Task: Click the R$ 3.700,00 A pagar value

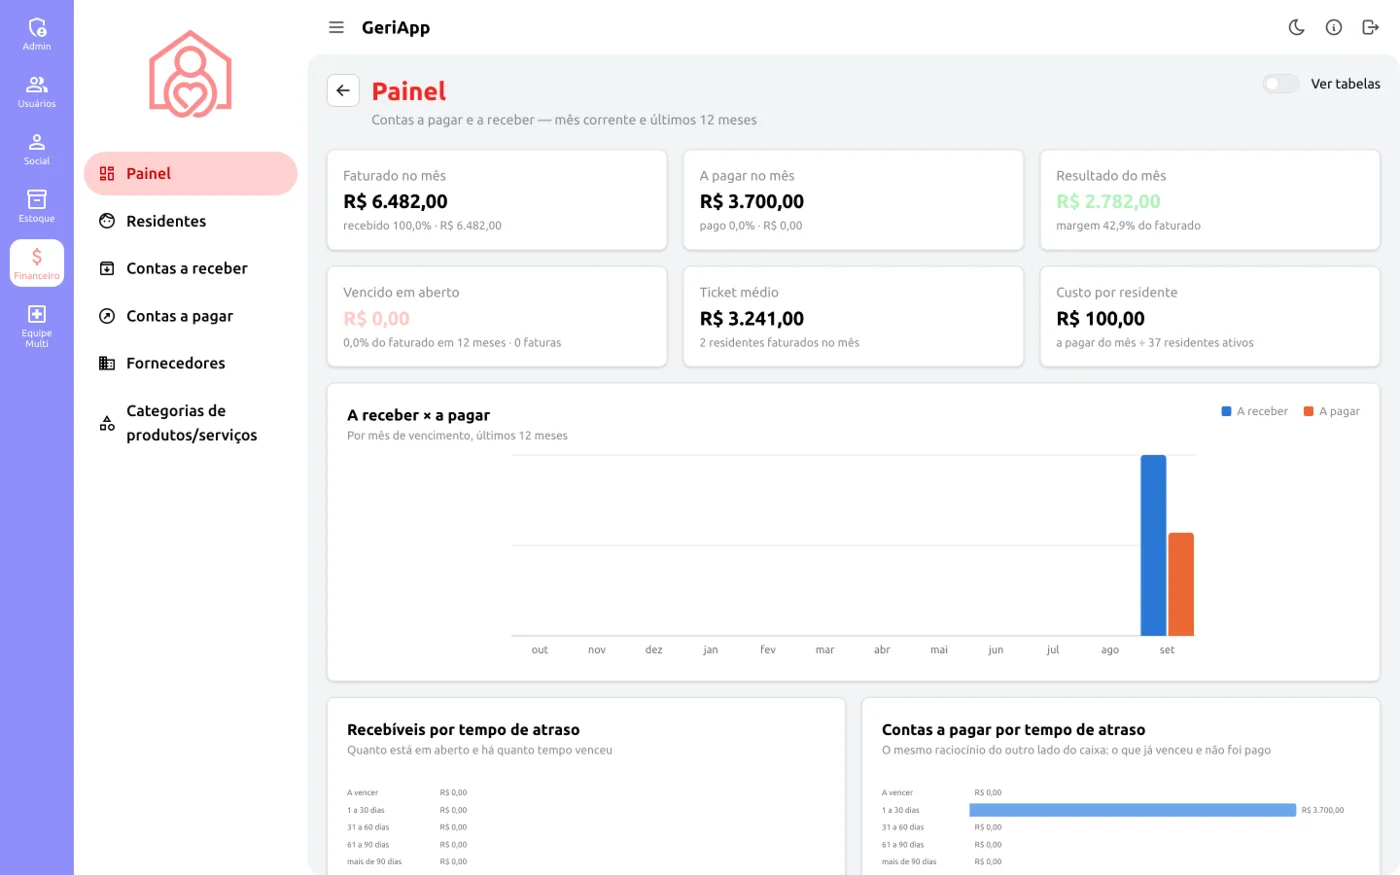Action: click(x=752, y=202)
